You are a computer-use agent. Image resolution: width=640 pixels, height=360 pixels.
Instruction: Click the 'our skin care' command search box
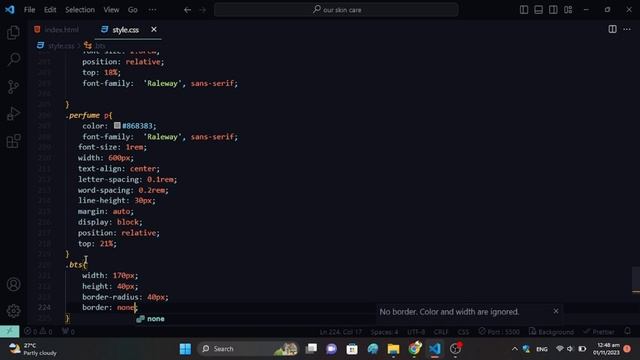point(336,10)
